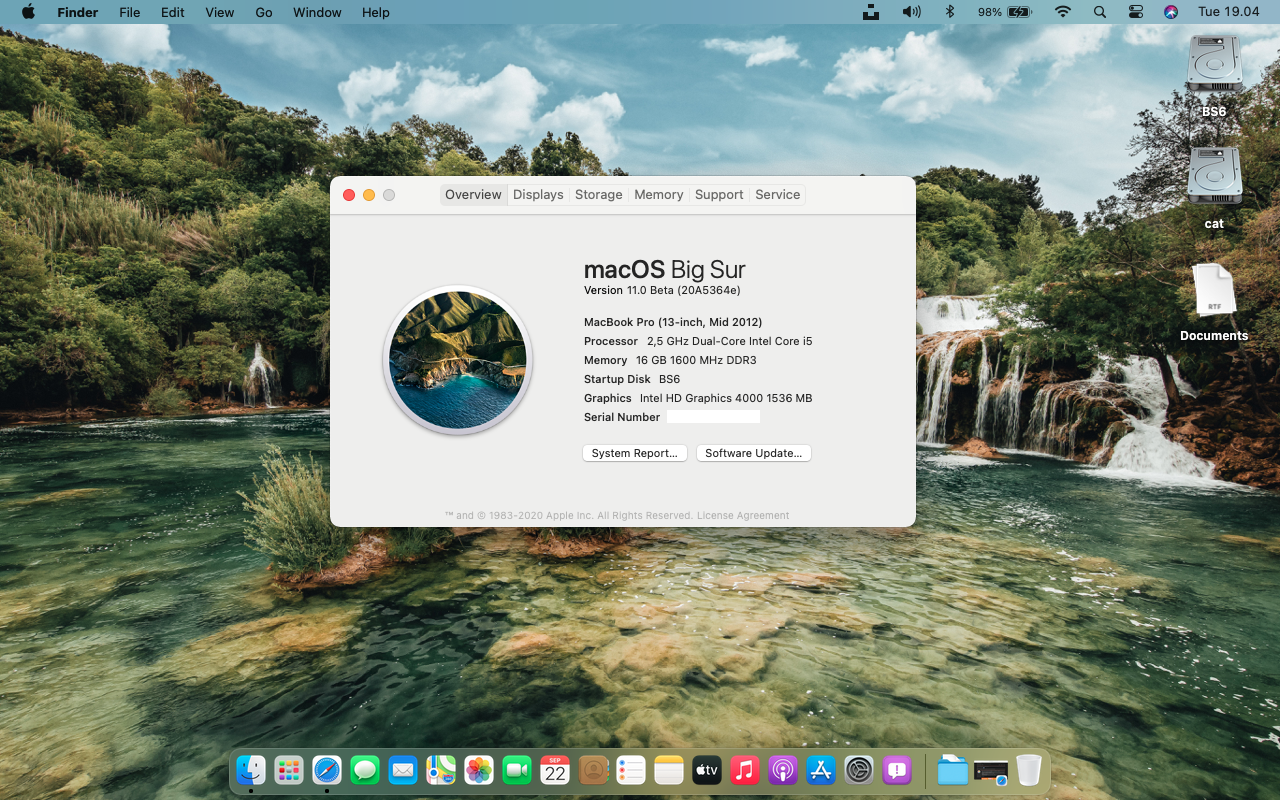
Task: Launch FaceTime from the Dock
Action: (x=517, y=770)
